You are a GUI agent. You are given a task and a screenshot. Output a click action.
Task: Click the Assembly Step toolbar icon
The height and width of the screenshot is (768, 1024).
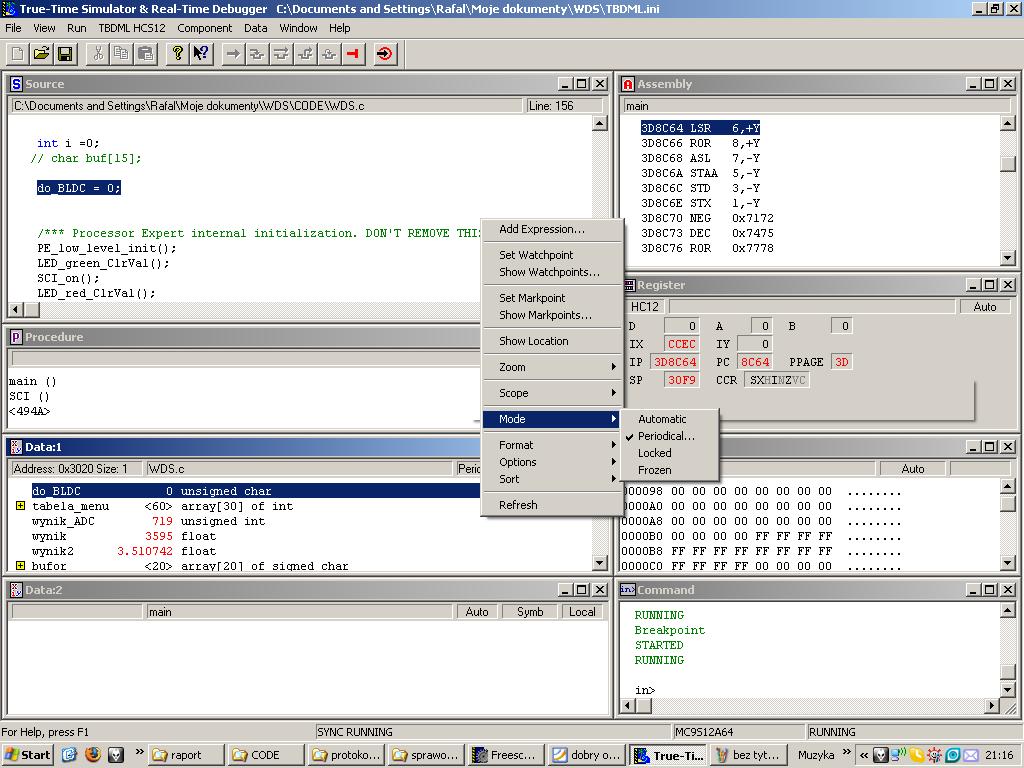tap(329, 54)
